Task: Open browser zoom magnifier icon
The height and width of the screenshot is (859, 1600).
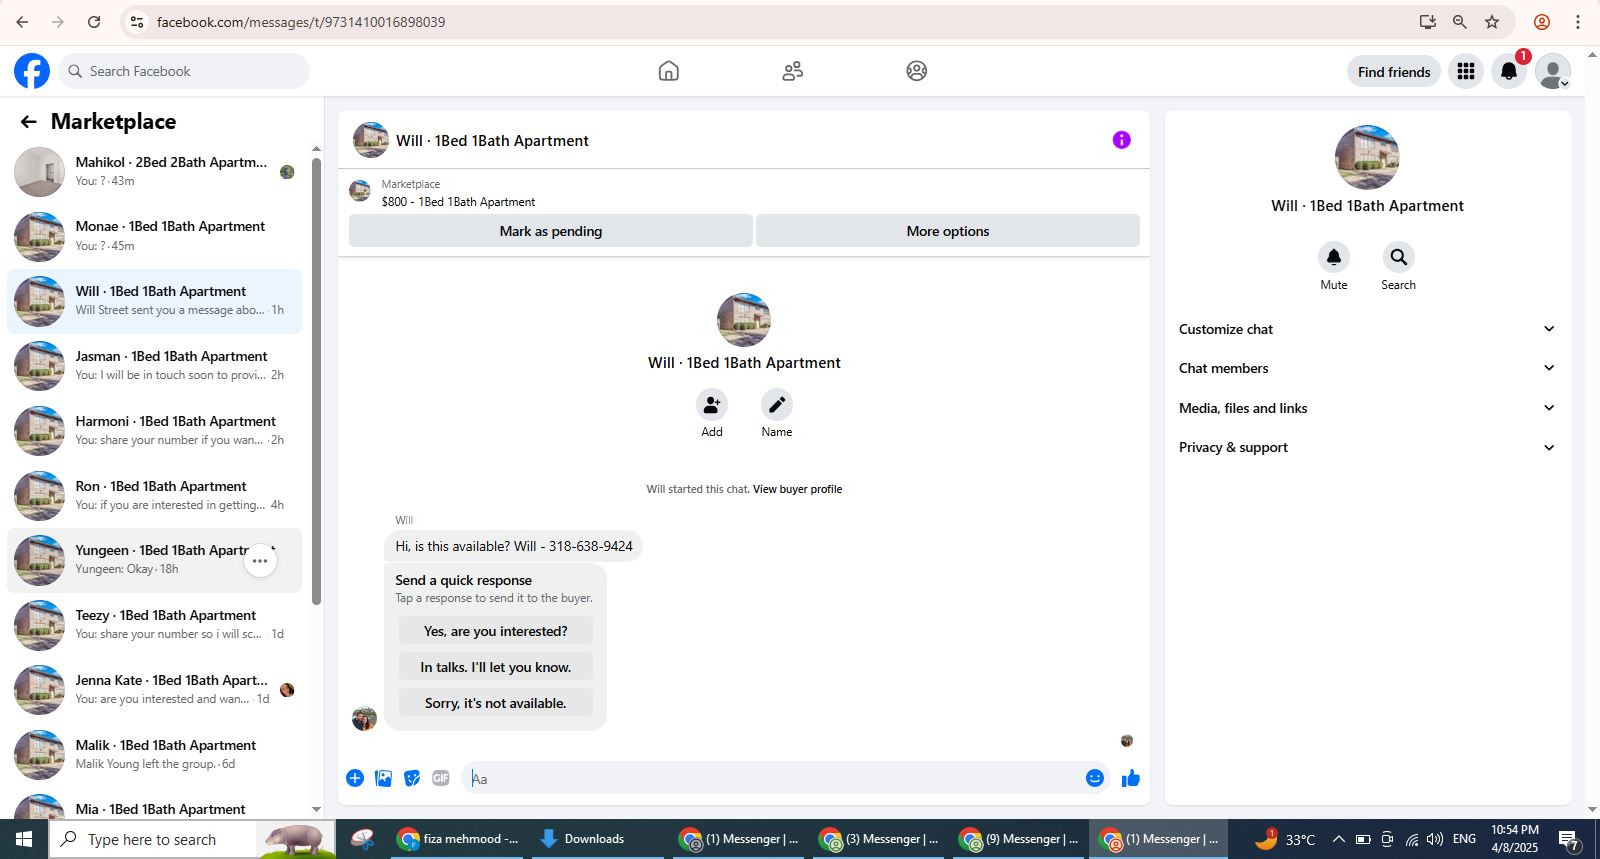Action: 1460,22
